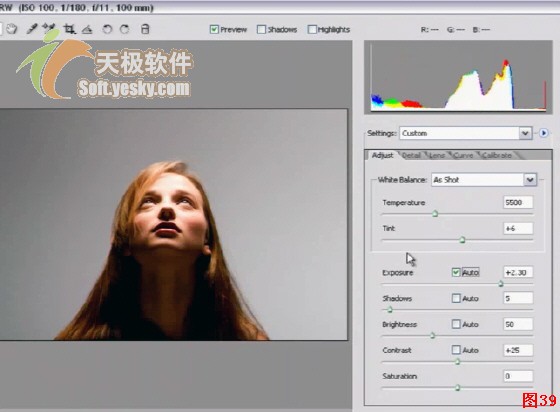The image size is (560, 412).
Task: Click the Saturation value field
Action: pos(518,376)
